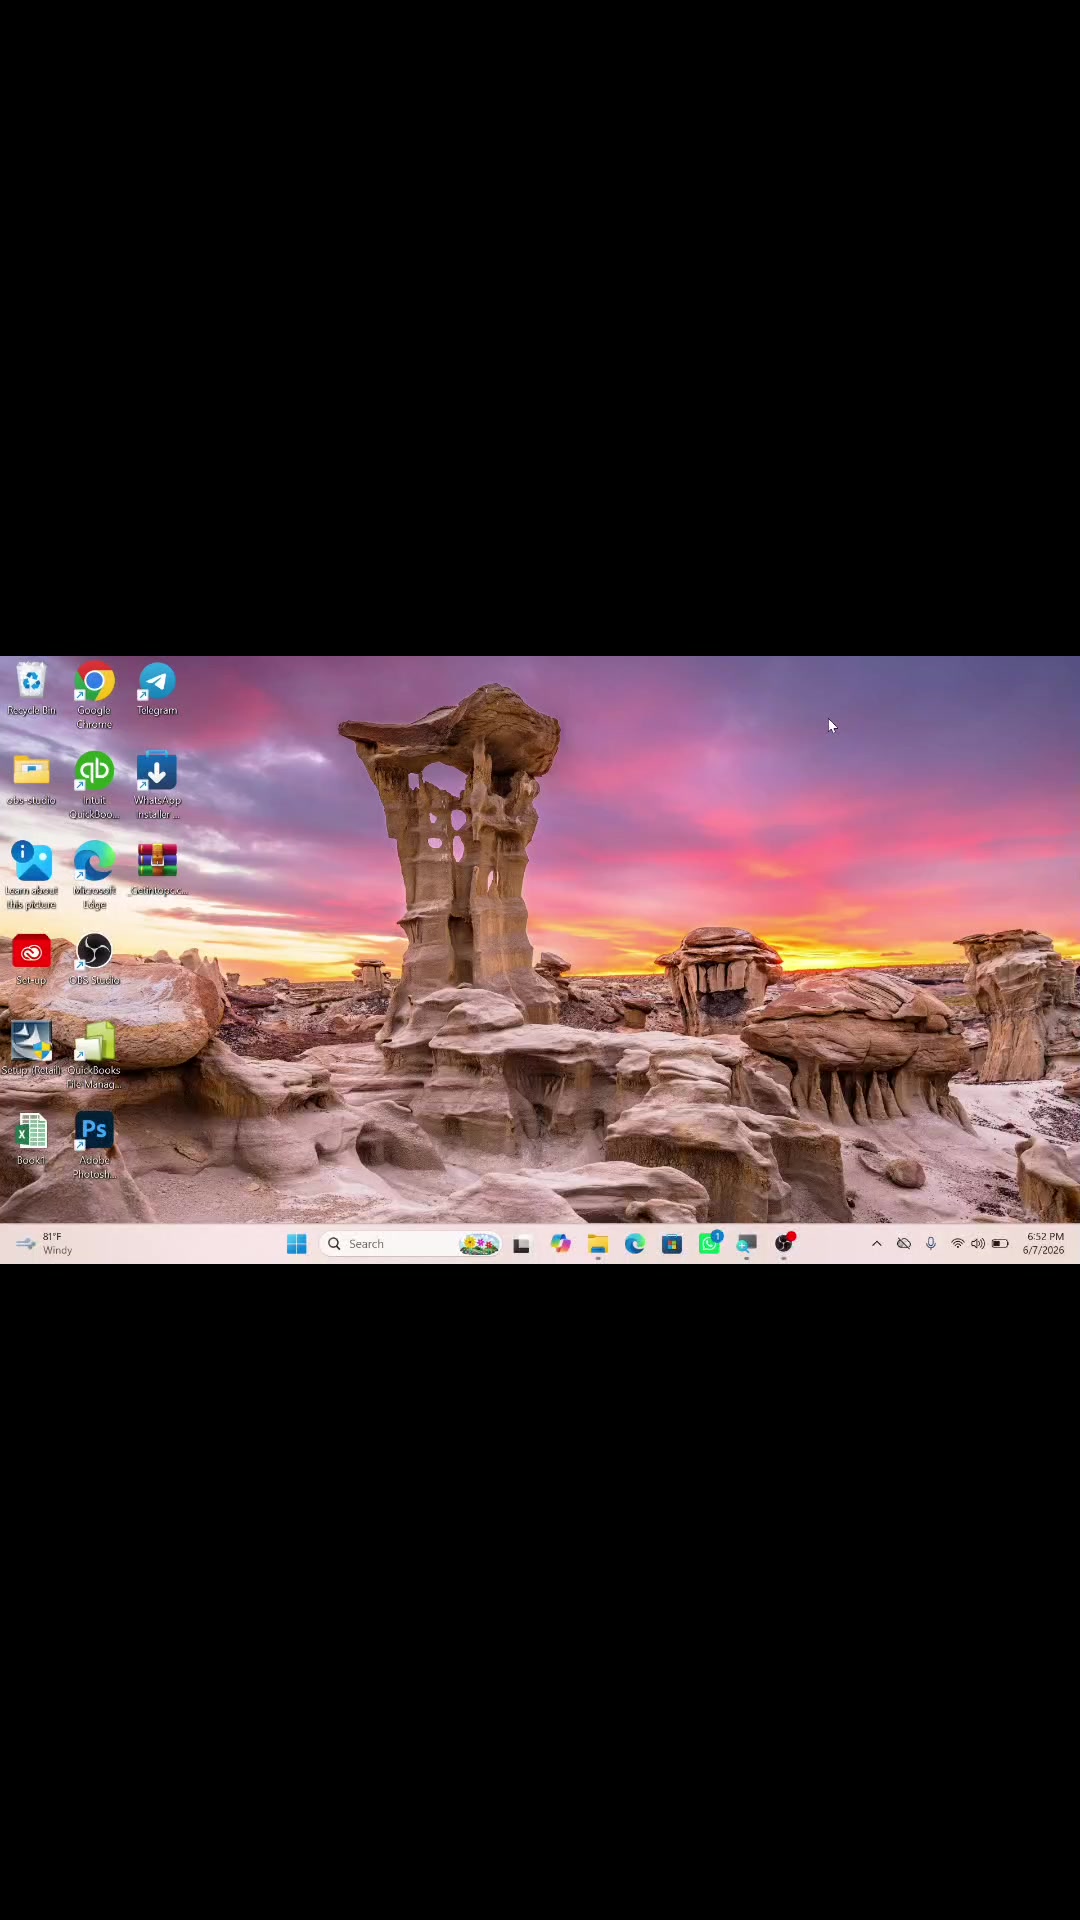Click the Windows Start button
The width and height of the screenshot is (1080, 1920).
point(296,1244)
